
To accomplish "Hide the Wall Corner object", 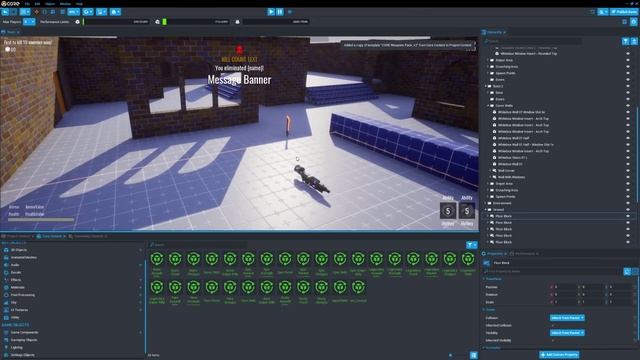I will pyautogui.click(x=628, y=171).
